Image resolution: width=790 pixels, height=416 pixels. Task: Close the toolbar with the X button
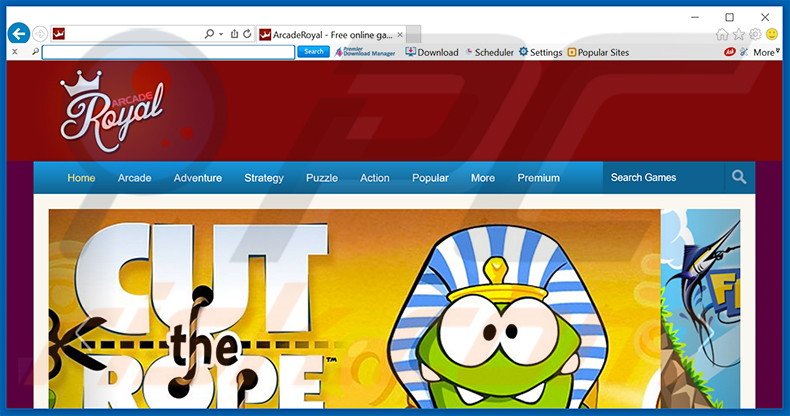click(x=15, y=52)
